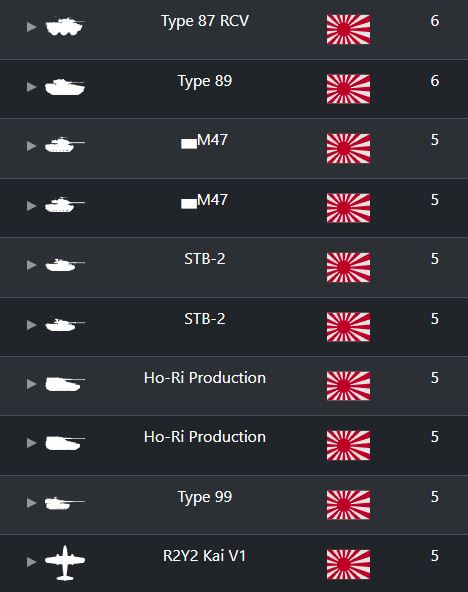Click the R2Y2 Kai V1 aircraft icon
468x592 pixels.
pos(65,563)
